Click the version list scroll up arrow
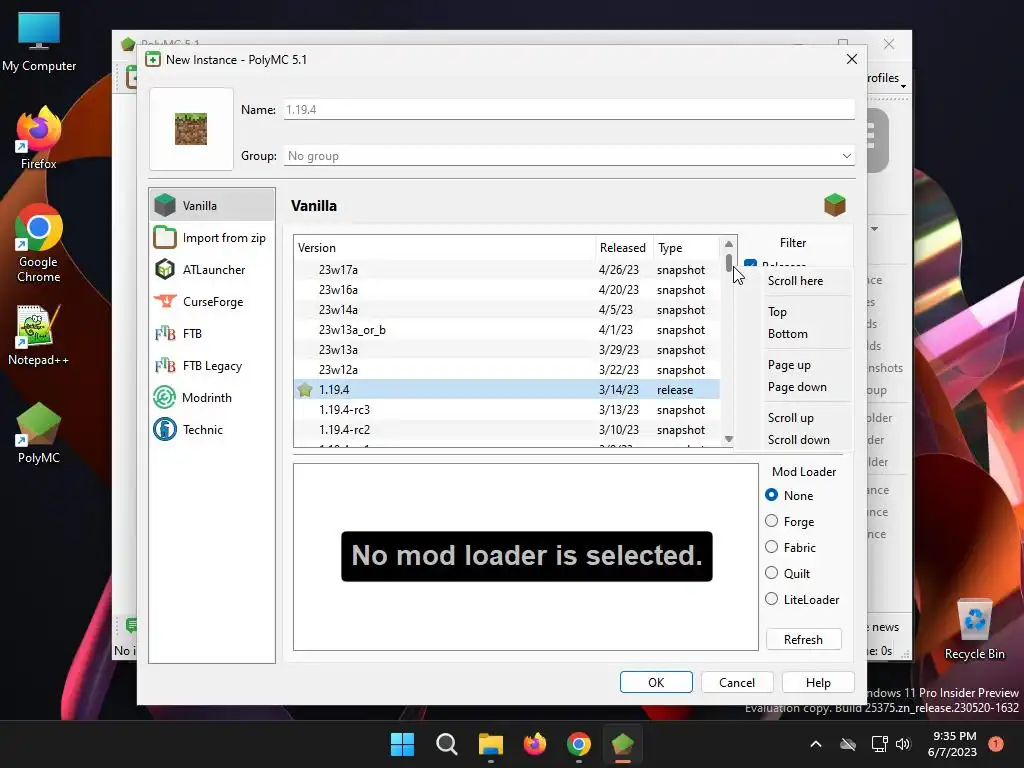Viewport: 1024px width, 768px height. tap(729, 244)
